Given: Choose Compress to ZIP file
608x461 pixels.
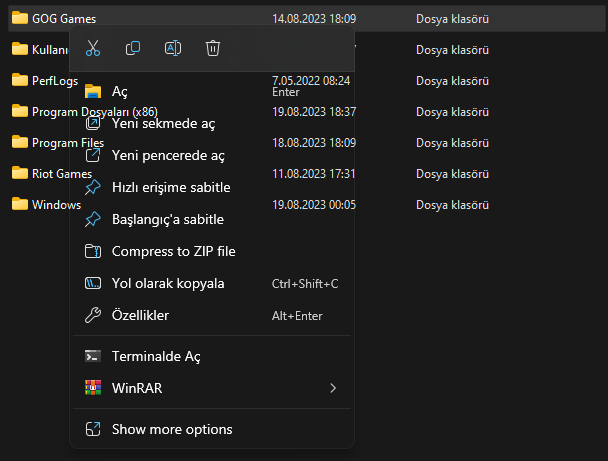Looking at the screenshot, I should click(x=173, y=251).
